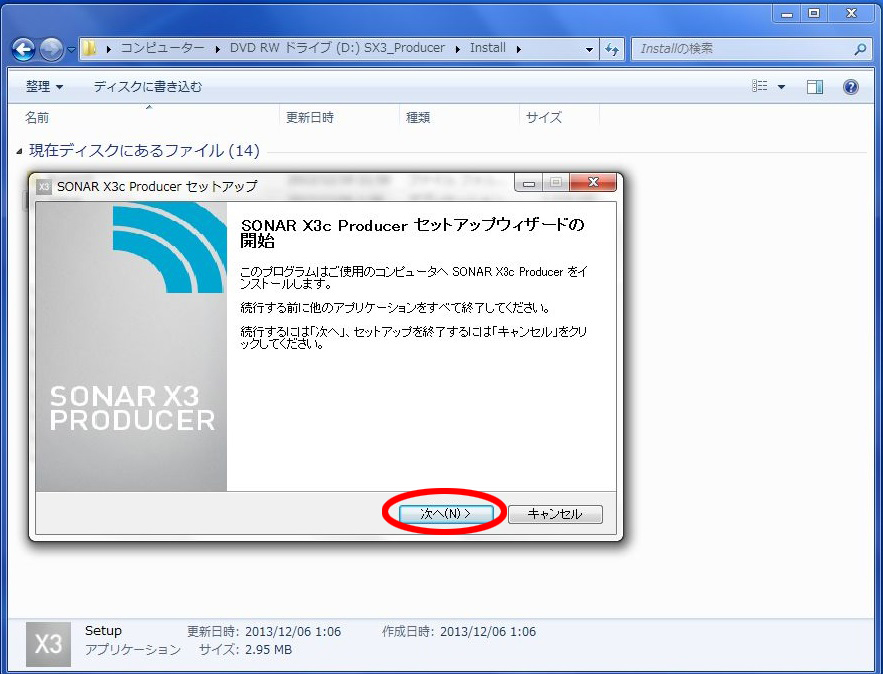Click 更新日時 value 2013/12/06 1:06 in details pane
Viewport: 883px width, 674px height.
click(293, 632)
